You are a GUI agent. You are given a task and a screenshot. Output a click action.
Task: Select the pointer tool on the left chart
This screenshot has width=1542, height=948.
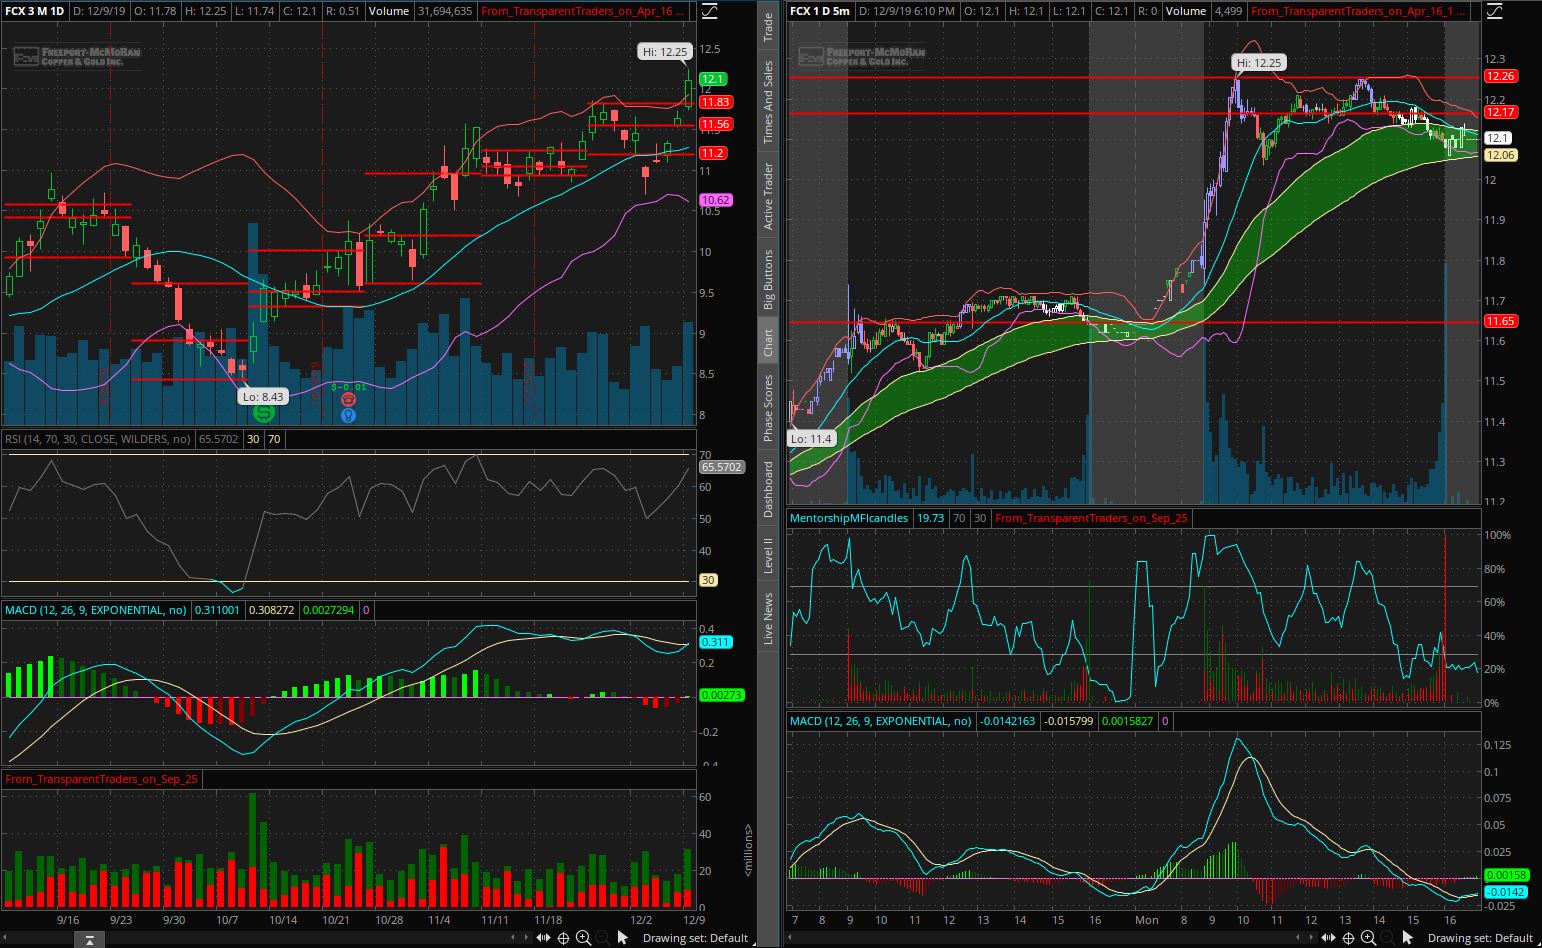pos(622,937)
